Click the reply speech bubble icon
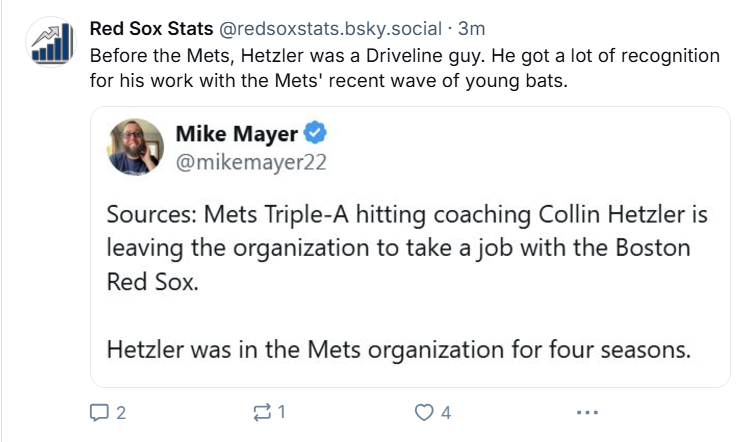The width and height of the screenshot is (747, 442). (100, 412)
